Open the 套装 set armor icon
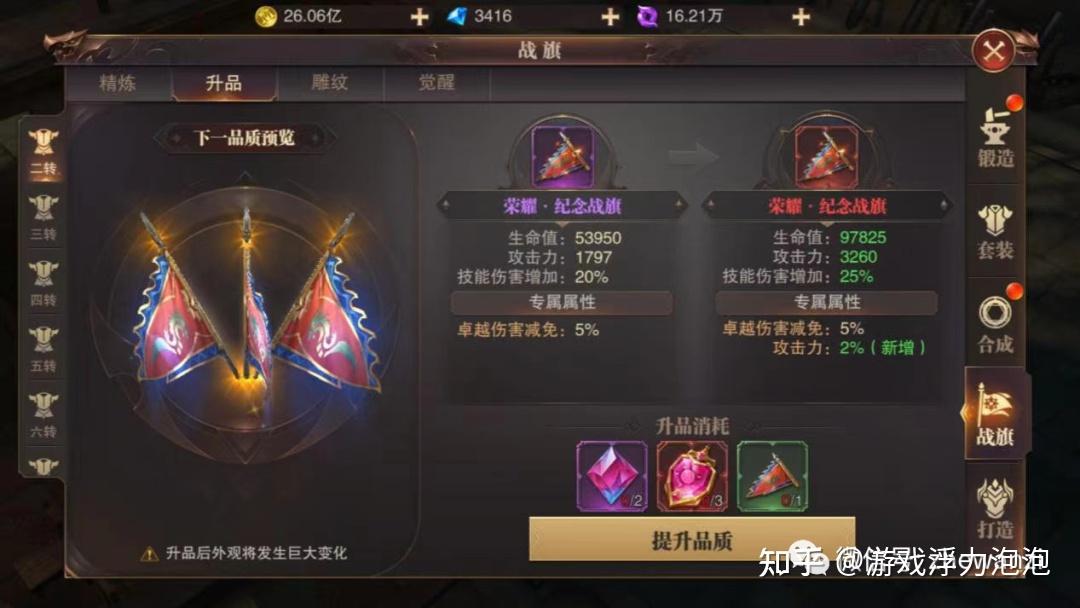 [x=995, y=231]
